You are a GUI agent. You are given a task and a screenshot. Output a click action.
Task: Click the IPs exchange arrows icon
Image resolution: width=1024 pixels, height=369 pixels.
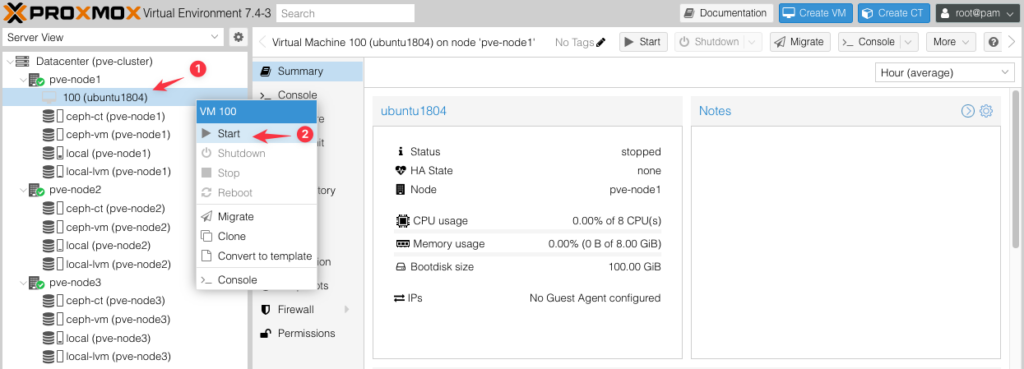click(x=399, y=298)
